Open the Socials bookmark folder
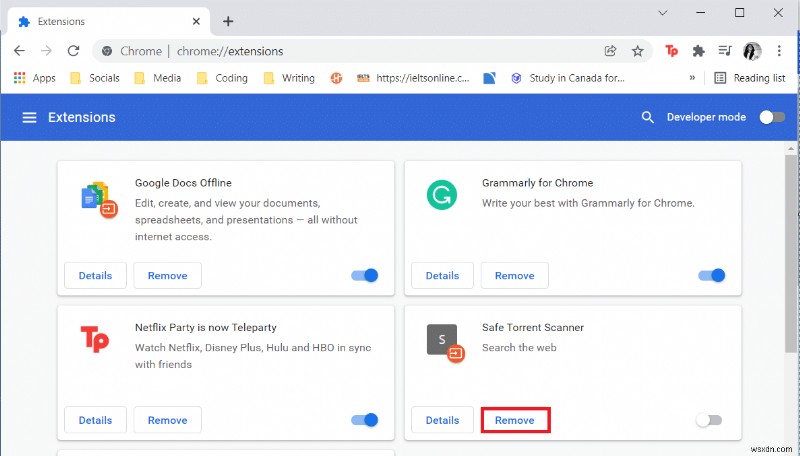The height and width of the screenshot is (456, 800). pyautogui.click(x=95, y=78)
